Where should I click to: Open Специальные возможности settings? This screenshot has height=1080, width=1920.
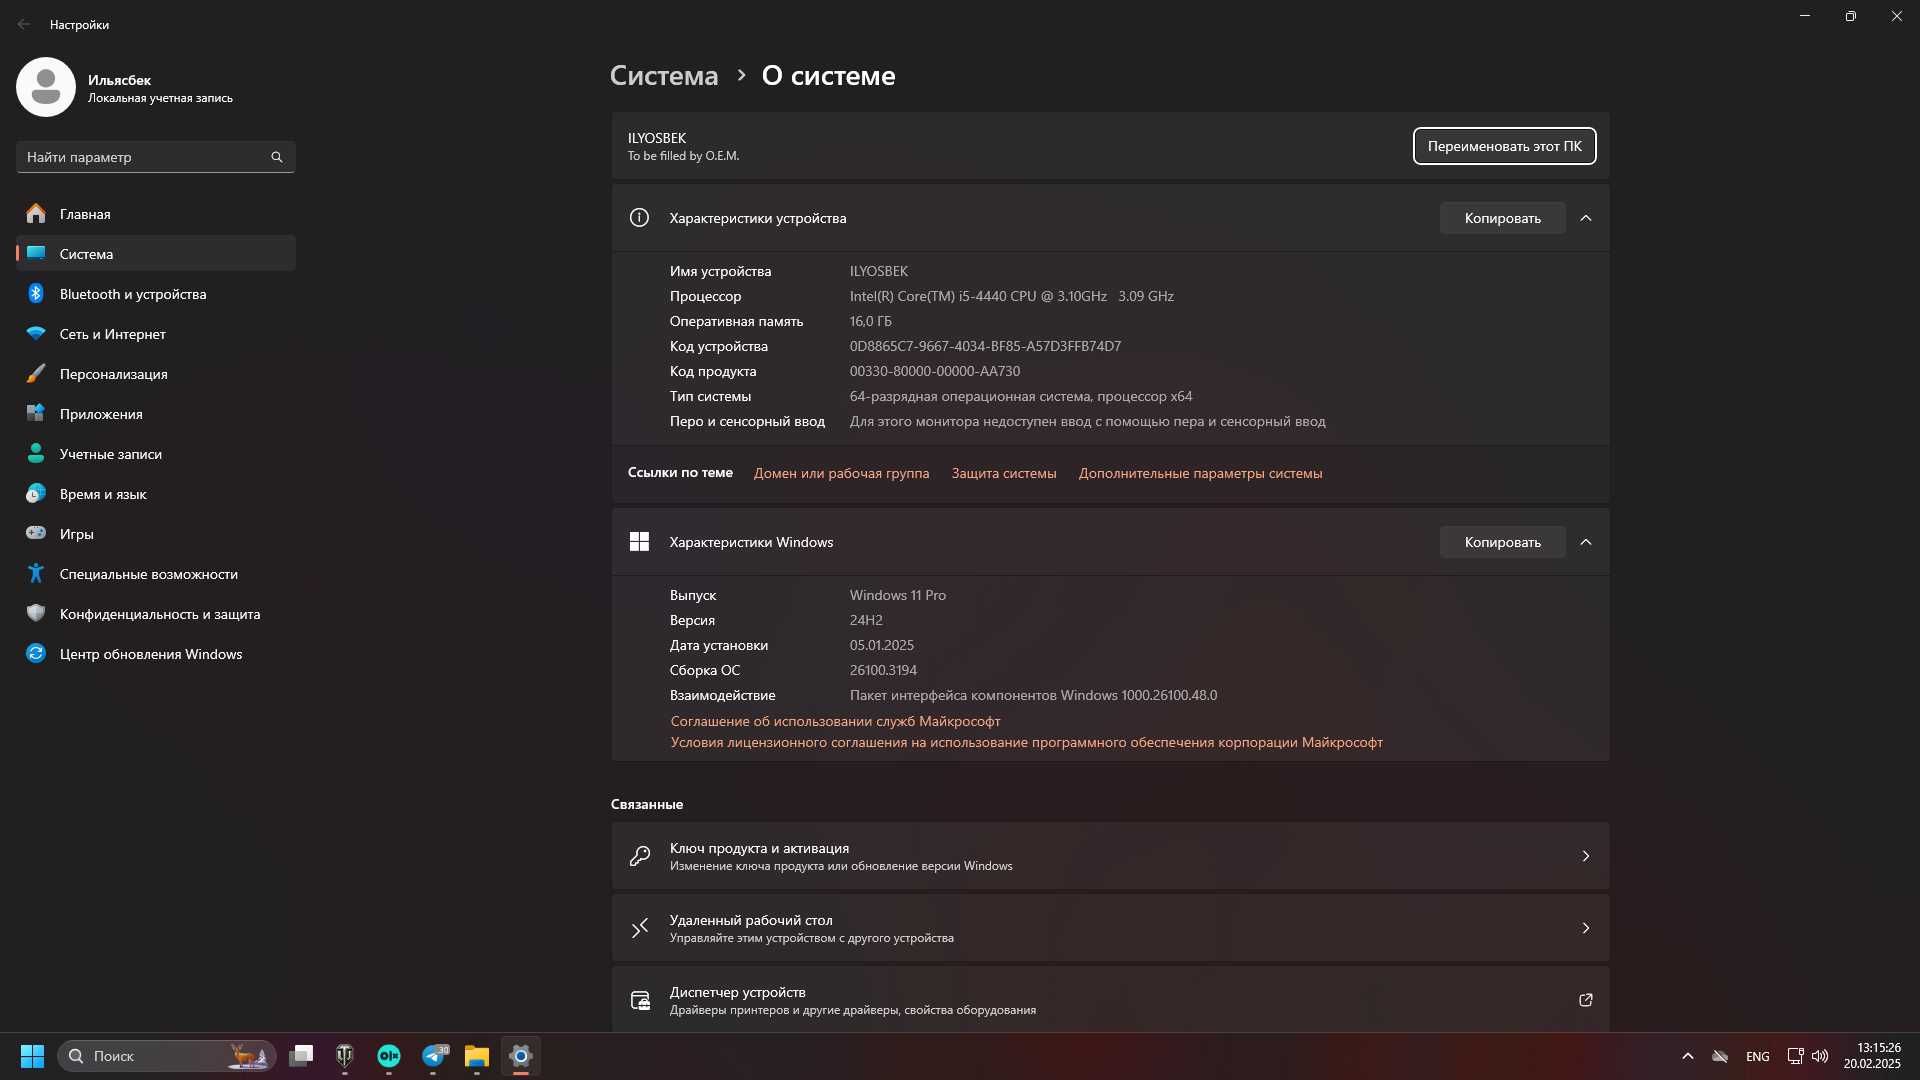coord(155,574)
